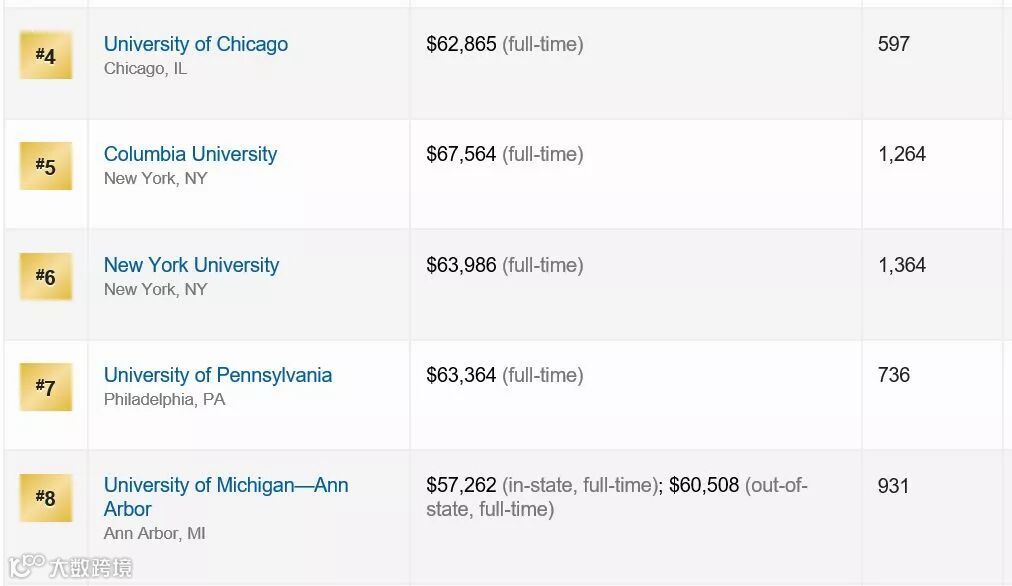The height and width of the screenshot is (586, 1012).
Task: Click the #4 rank badge
Action: [x=46, y=55]
